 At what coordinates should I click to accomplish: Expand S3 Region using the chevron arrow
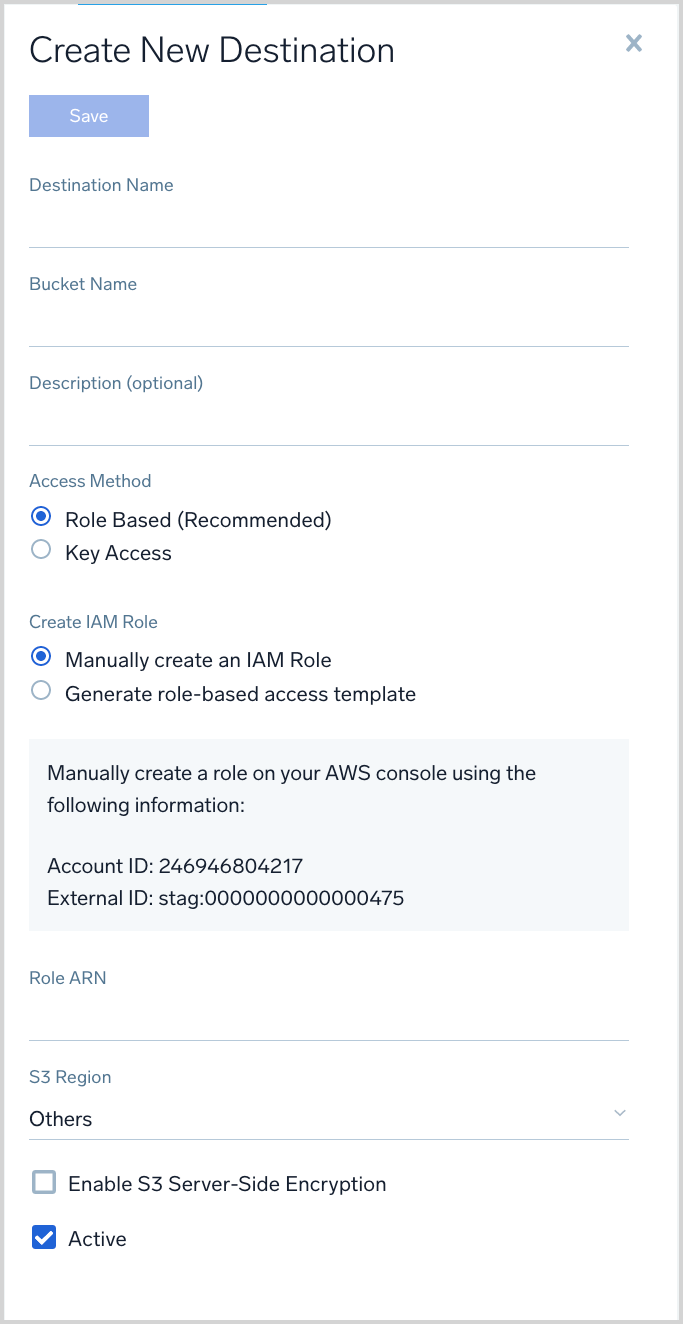(620, 1114)
